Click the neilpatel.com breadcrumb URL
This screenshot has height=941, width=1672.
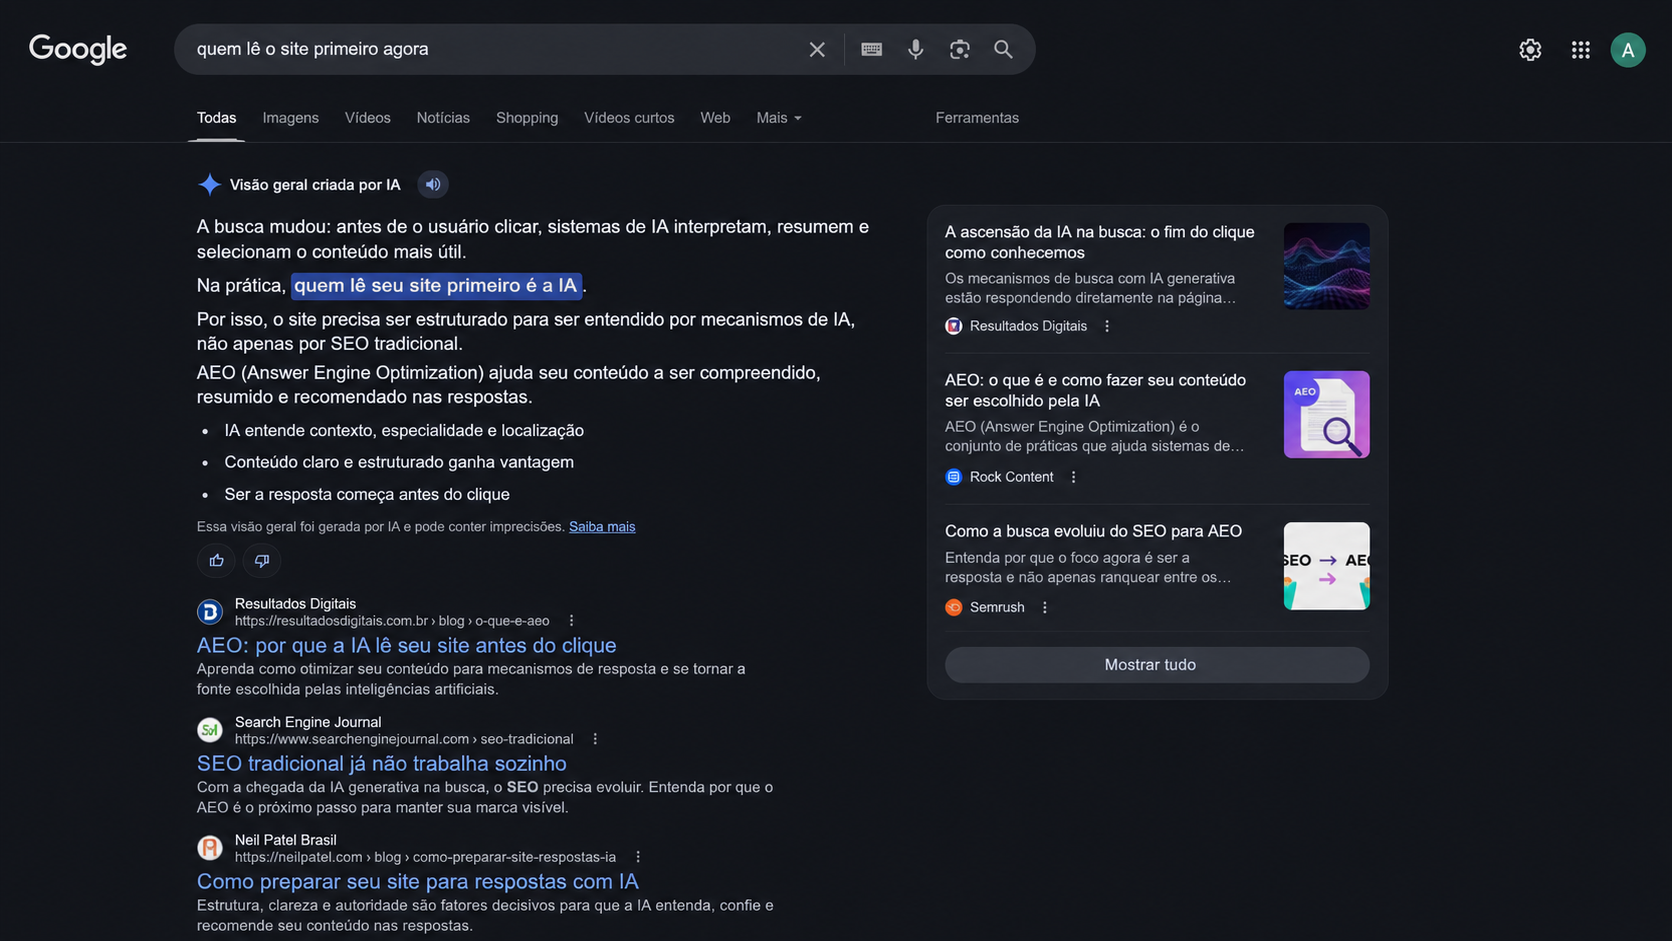(425, 857)
